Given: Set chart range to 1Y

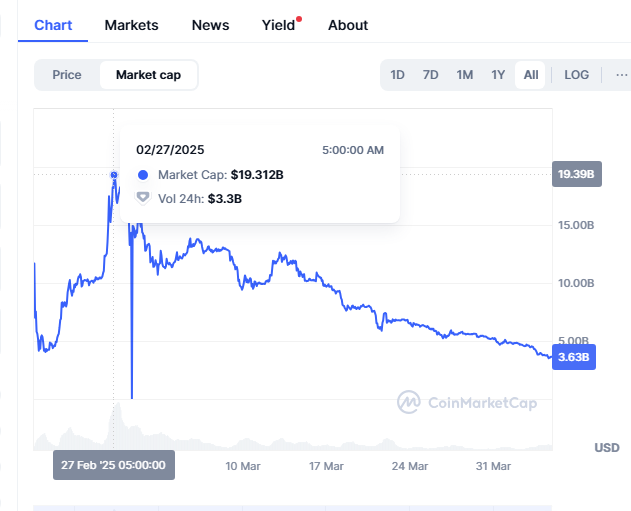Looking at the screenshot, I should 497,75.
